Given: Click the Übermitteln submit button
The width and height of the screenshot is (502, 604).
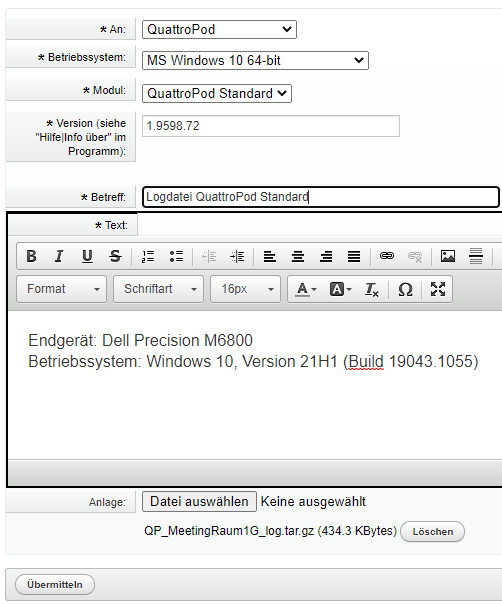Looking at the screenshot, I should 55,584.
